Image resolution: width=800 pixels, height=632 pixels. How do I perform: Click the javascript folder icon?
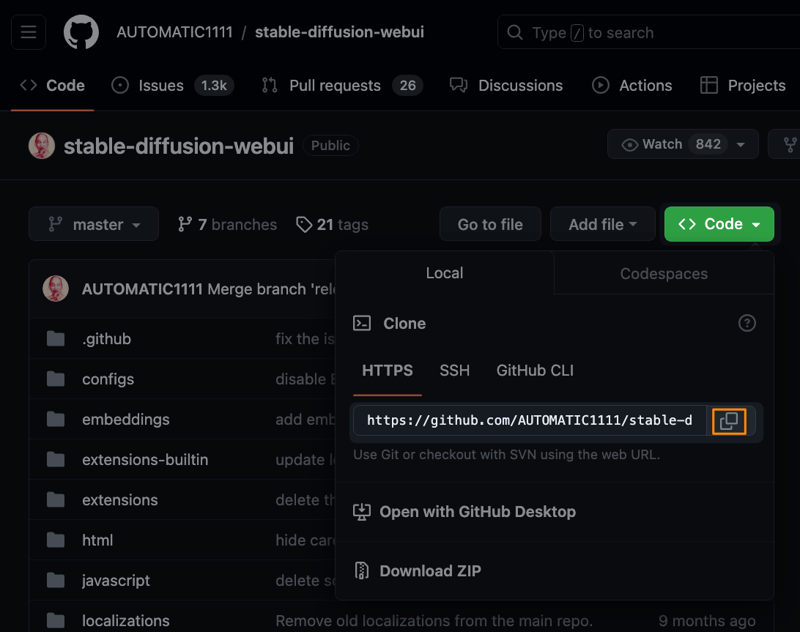click(x=56, y=580)
